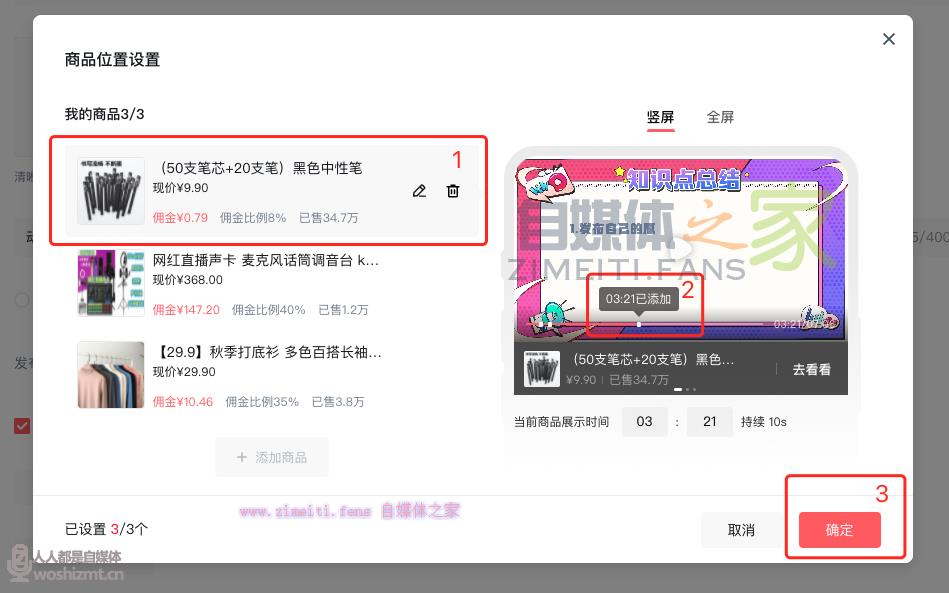
Task: Click the pencil edit icon for 黑色中性笔
Action: 419,191
